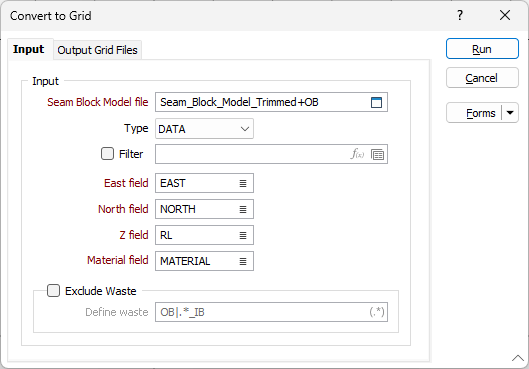Viewport: 529px width, 369px height.
Task: Open the filter form list icon
Action: pos(377,154)
